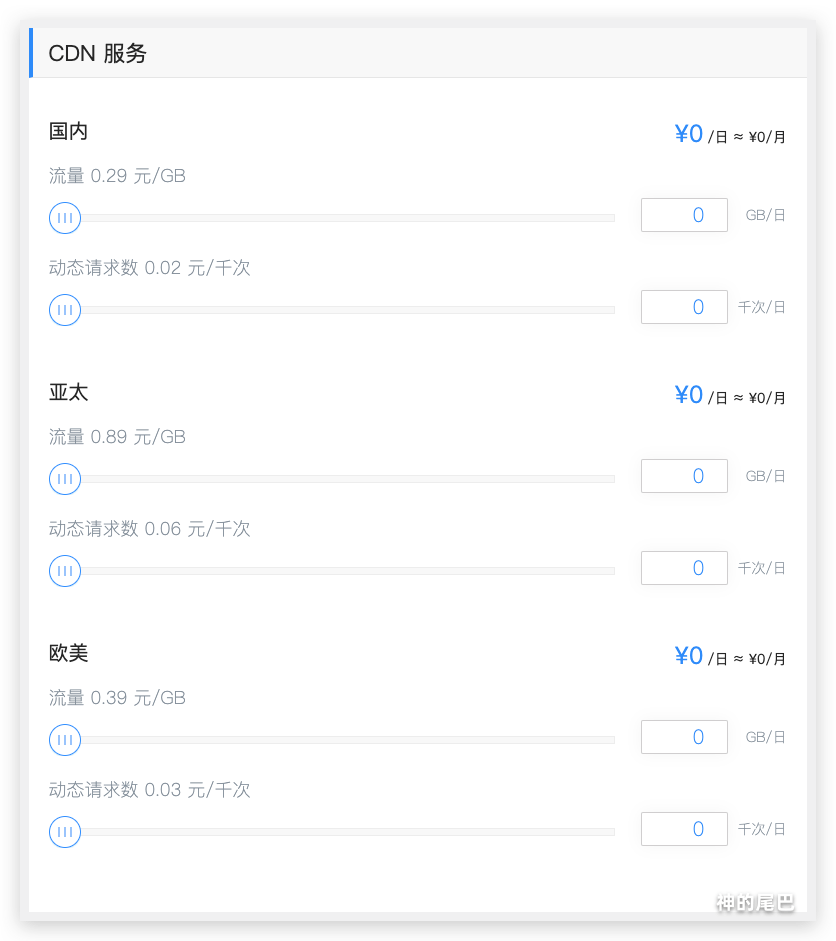This screenshot has height=941, width=836.
Task: Click the 欧美 动态请求数 slider handle
Action: tap(65, 832)
